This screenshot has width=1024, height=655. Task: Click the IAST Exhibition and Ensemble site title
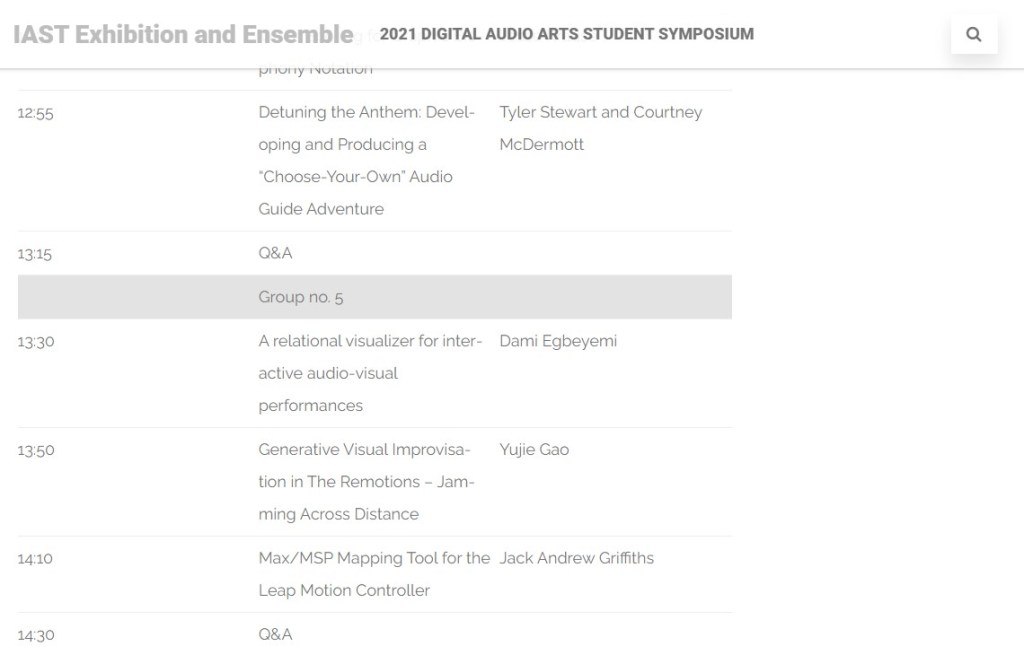183,35
